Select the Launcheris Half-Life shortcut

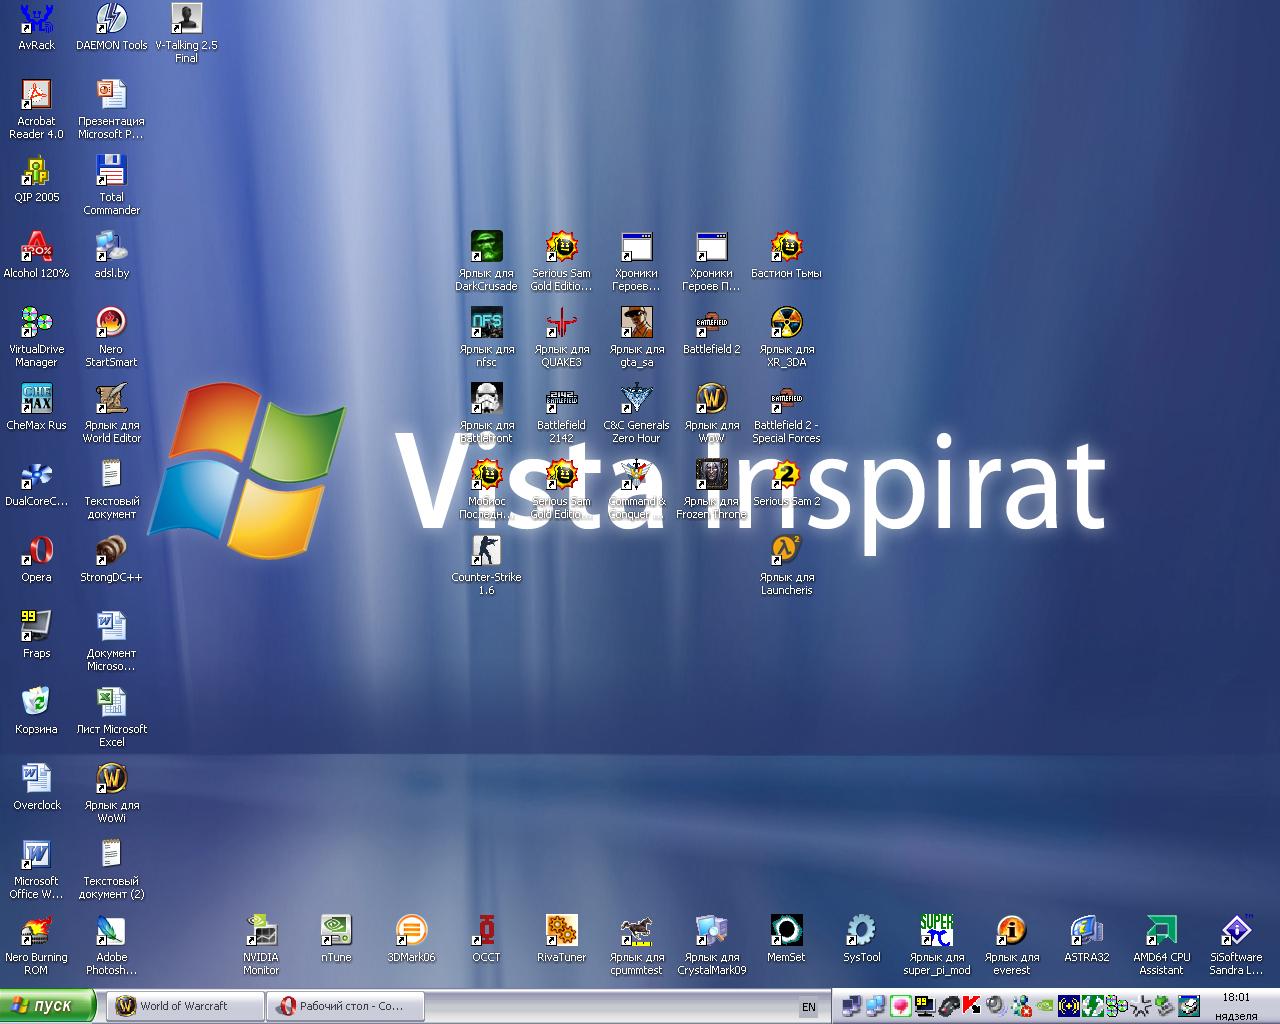point(786,550)
